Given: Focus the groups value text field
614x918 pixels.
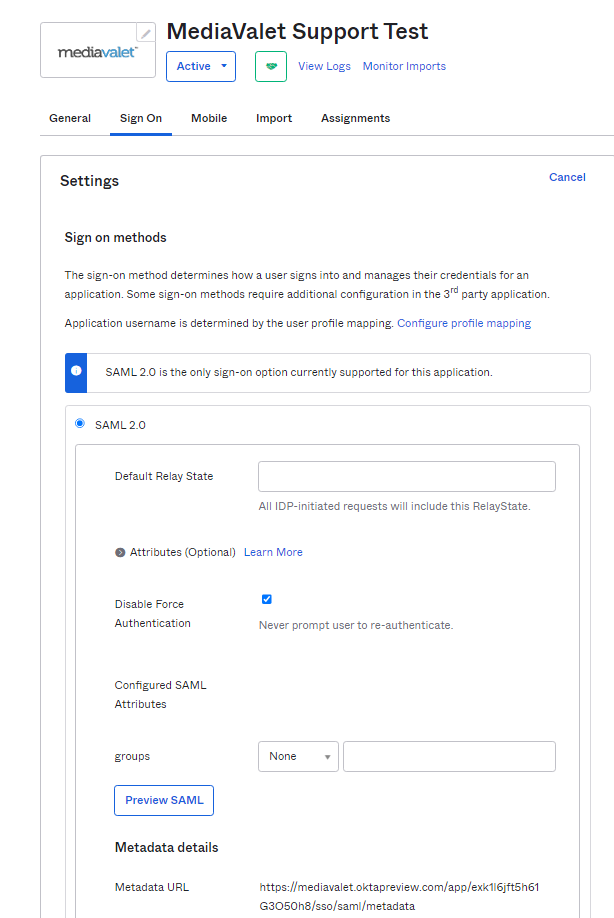Looking at the screenshot, I should click(x=450, y=756).
